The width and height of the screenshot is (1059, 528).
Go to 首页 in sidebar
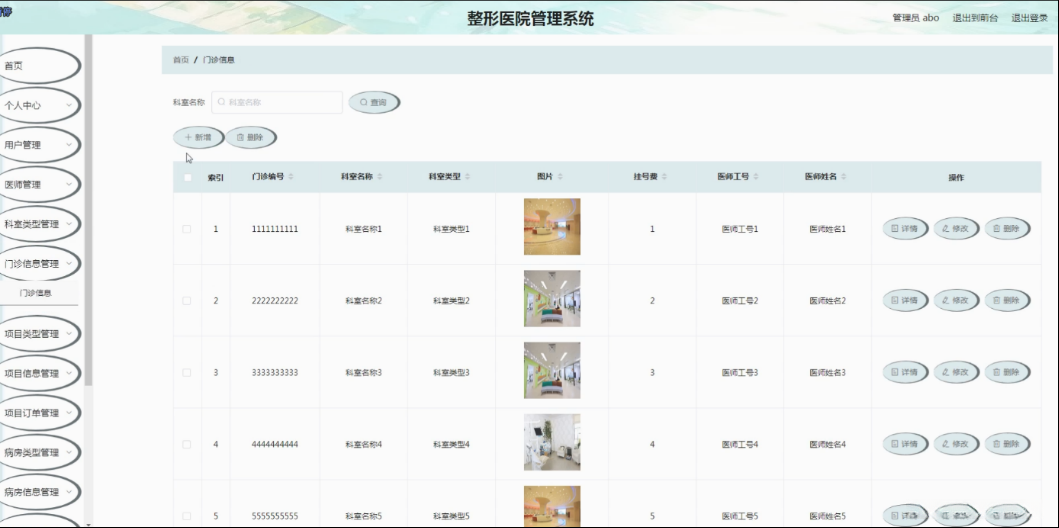click(x=39, y=65)
